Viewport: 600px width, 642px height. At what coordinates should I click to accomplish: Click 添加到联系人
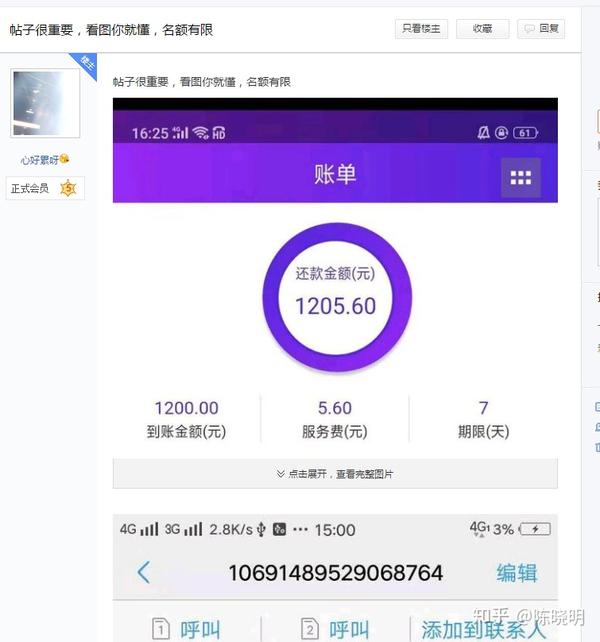tap(483, 629)
